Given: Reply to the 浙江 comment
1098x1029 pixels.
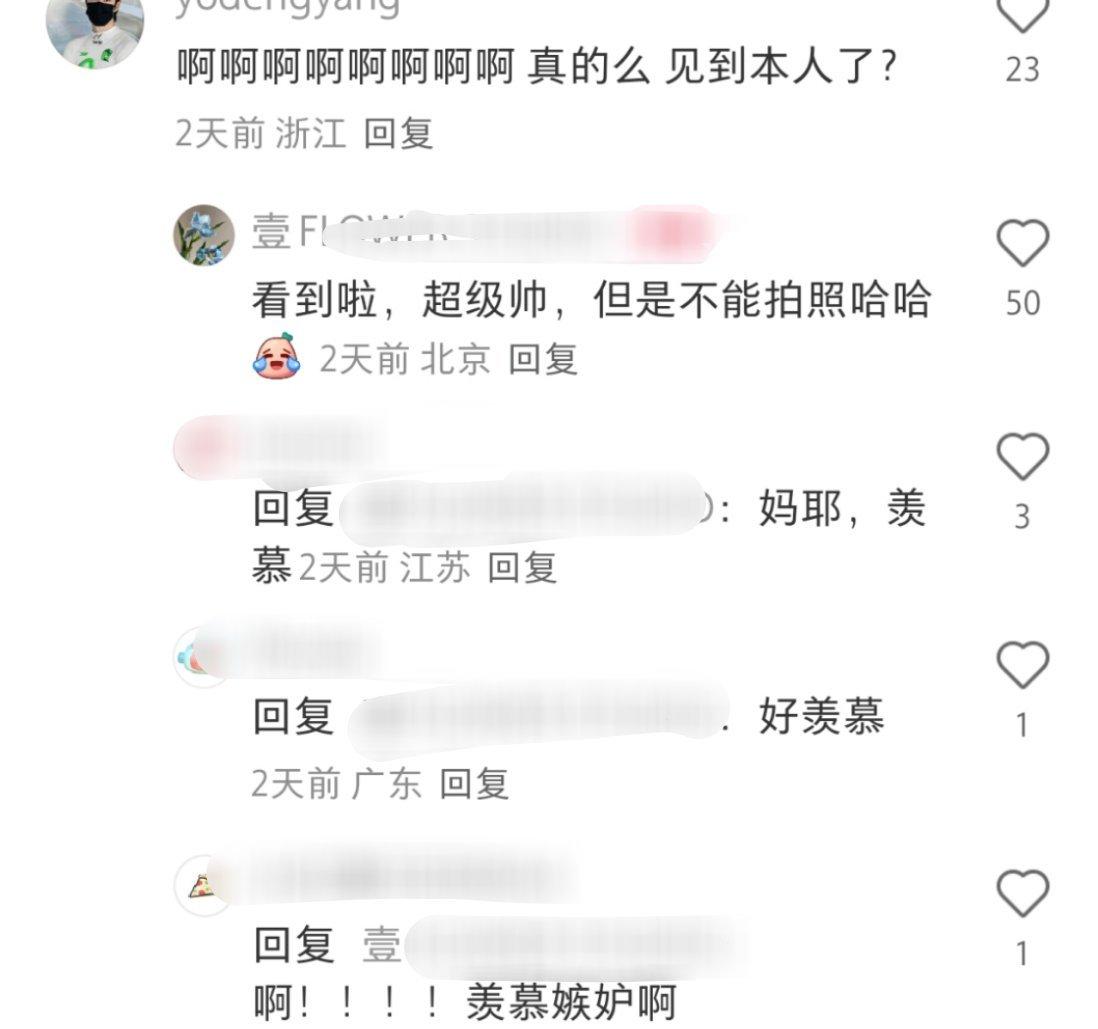Looking at the screenshot, I should coord(398,133).
